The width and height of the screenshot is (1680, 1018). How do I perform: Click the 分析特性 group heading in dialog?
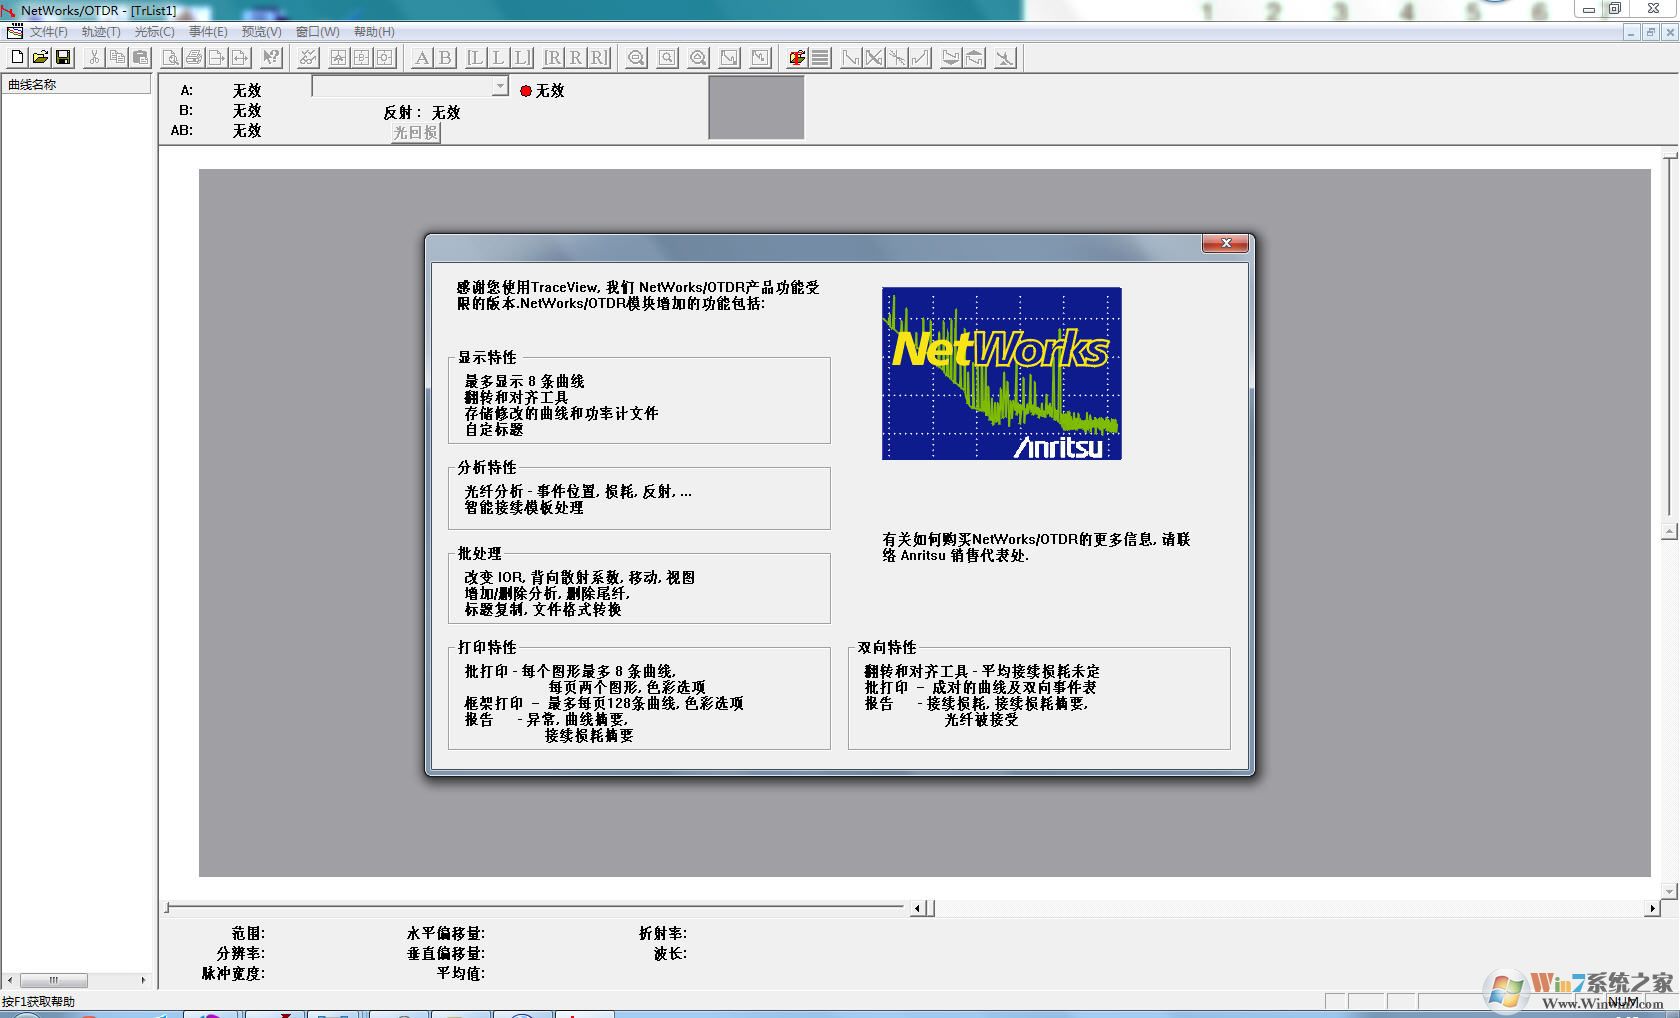pyautogui.click(x=487, y=467)
